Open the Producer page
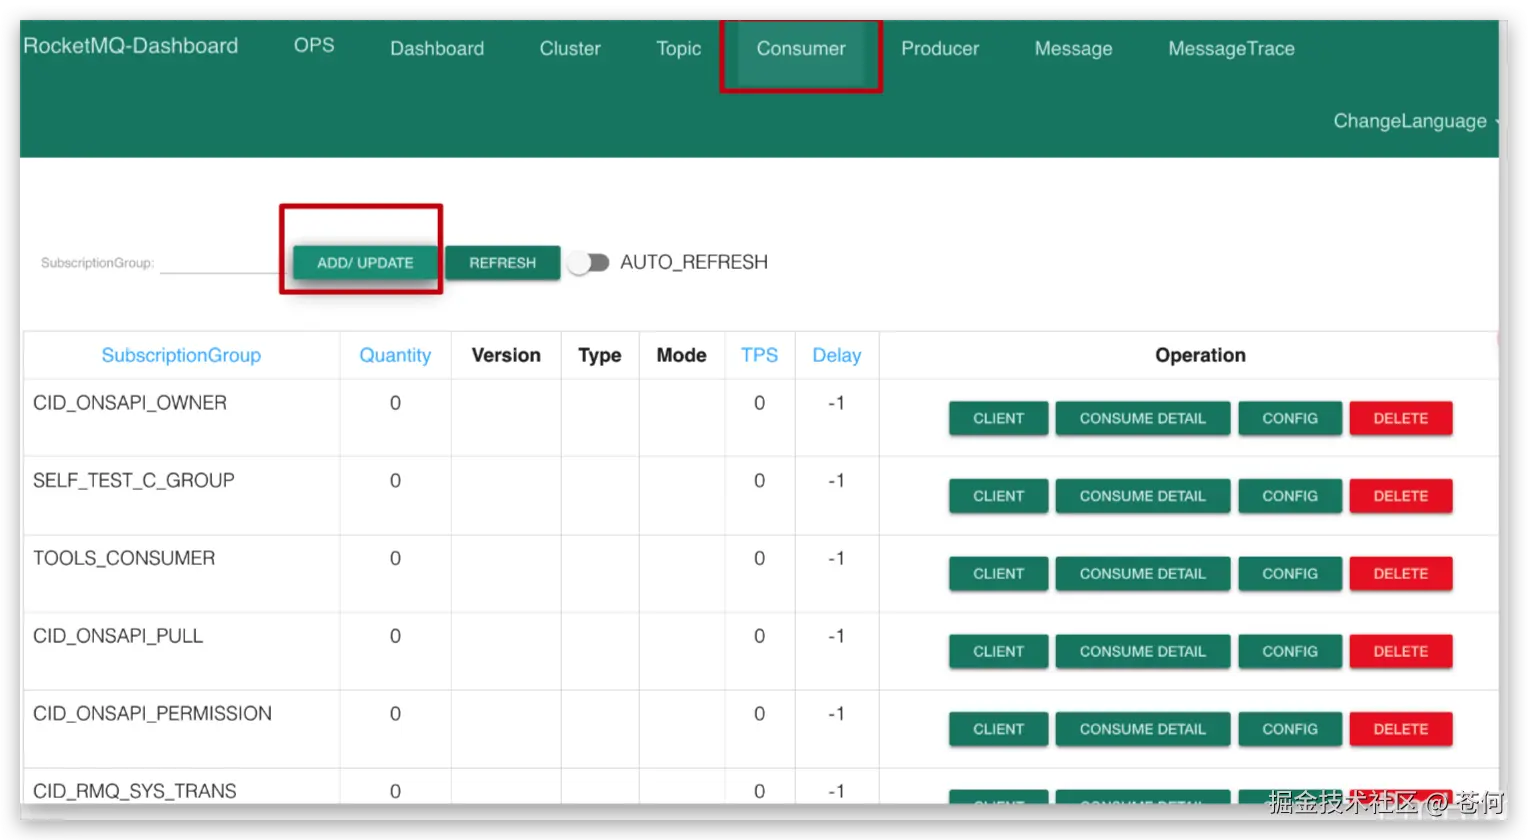 click(940, 49)
